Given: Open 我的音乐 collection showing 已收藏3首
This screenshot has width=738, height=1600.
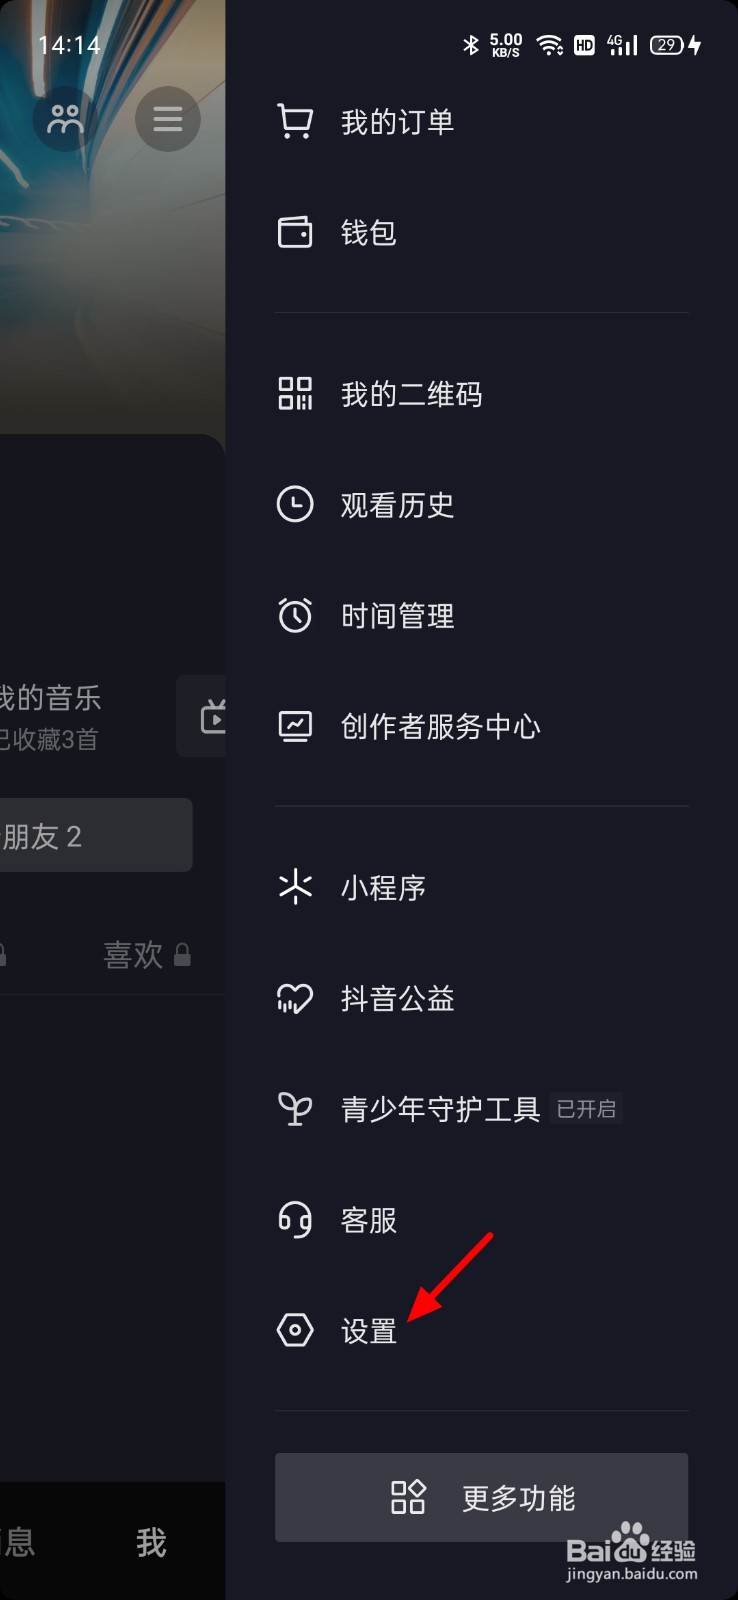Looking at the screenshot, I should 50,715.
